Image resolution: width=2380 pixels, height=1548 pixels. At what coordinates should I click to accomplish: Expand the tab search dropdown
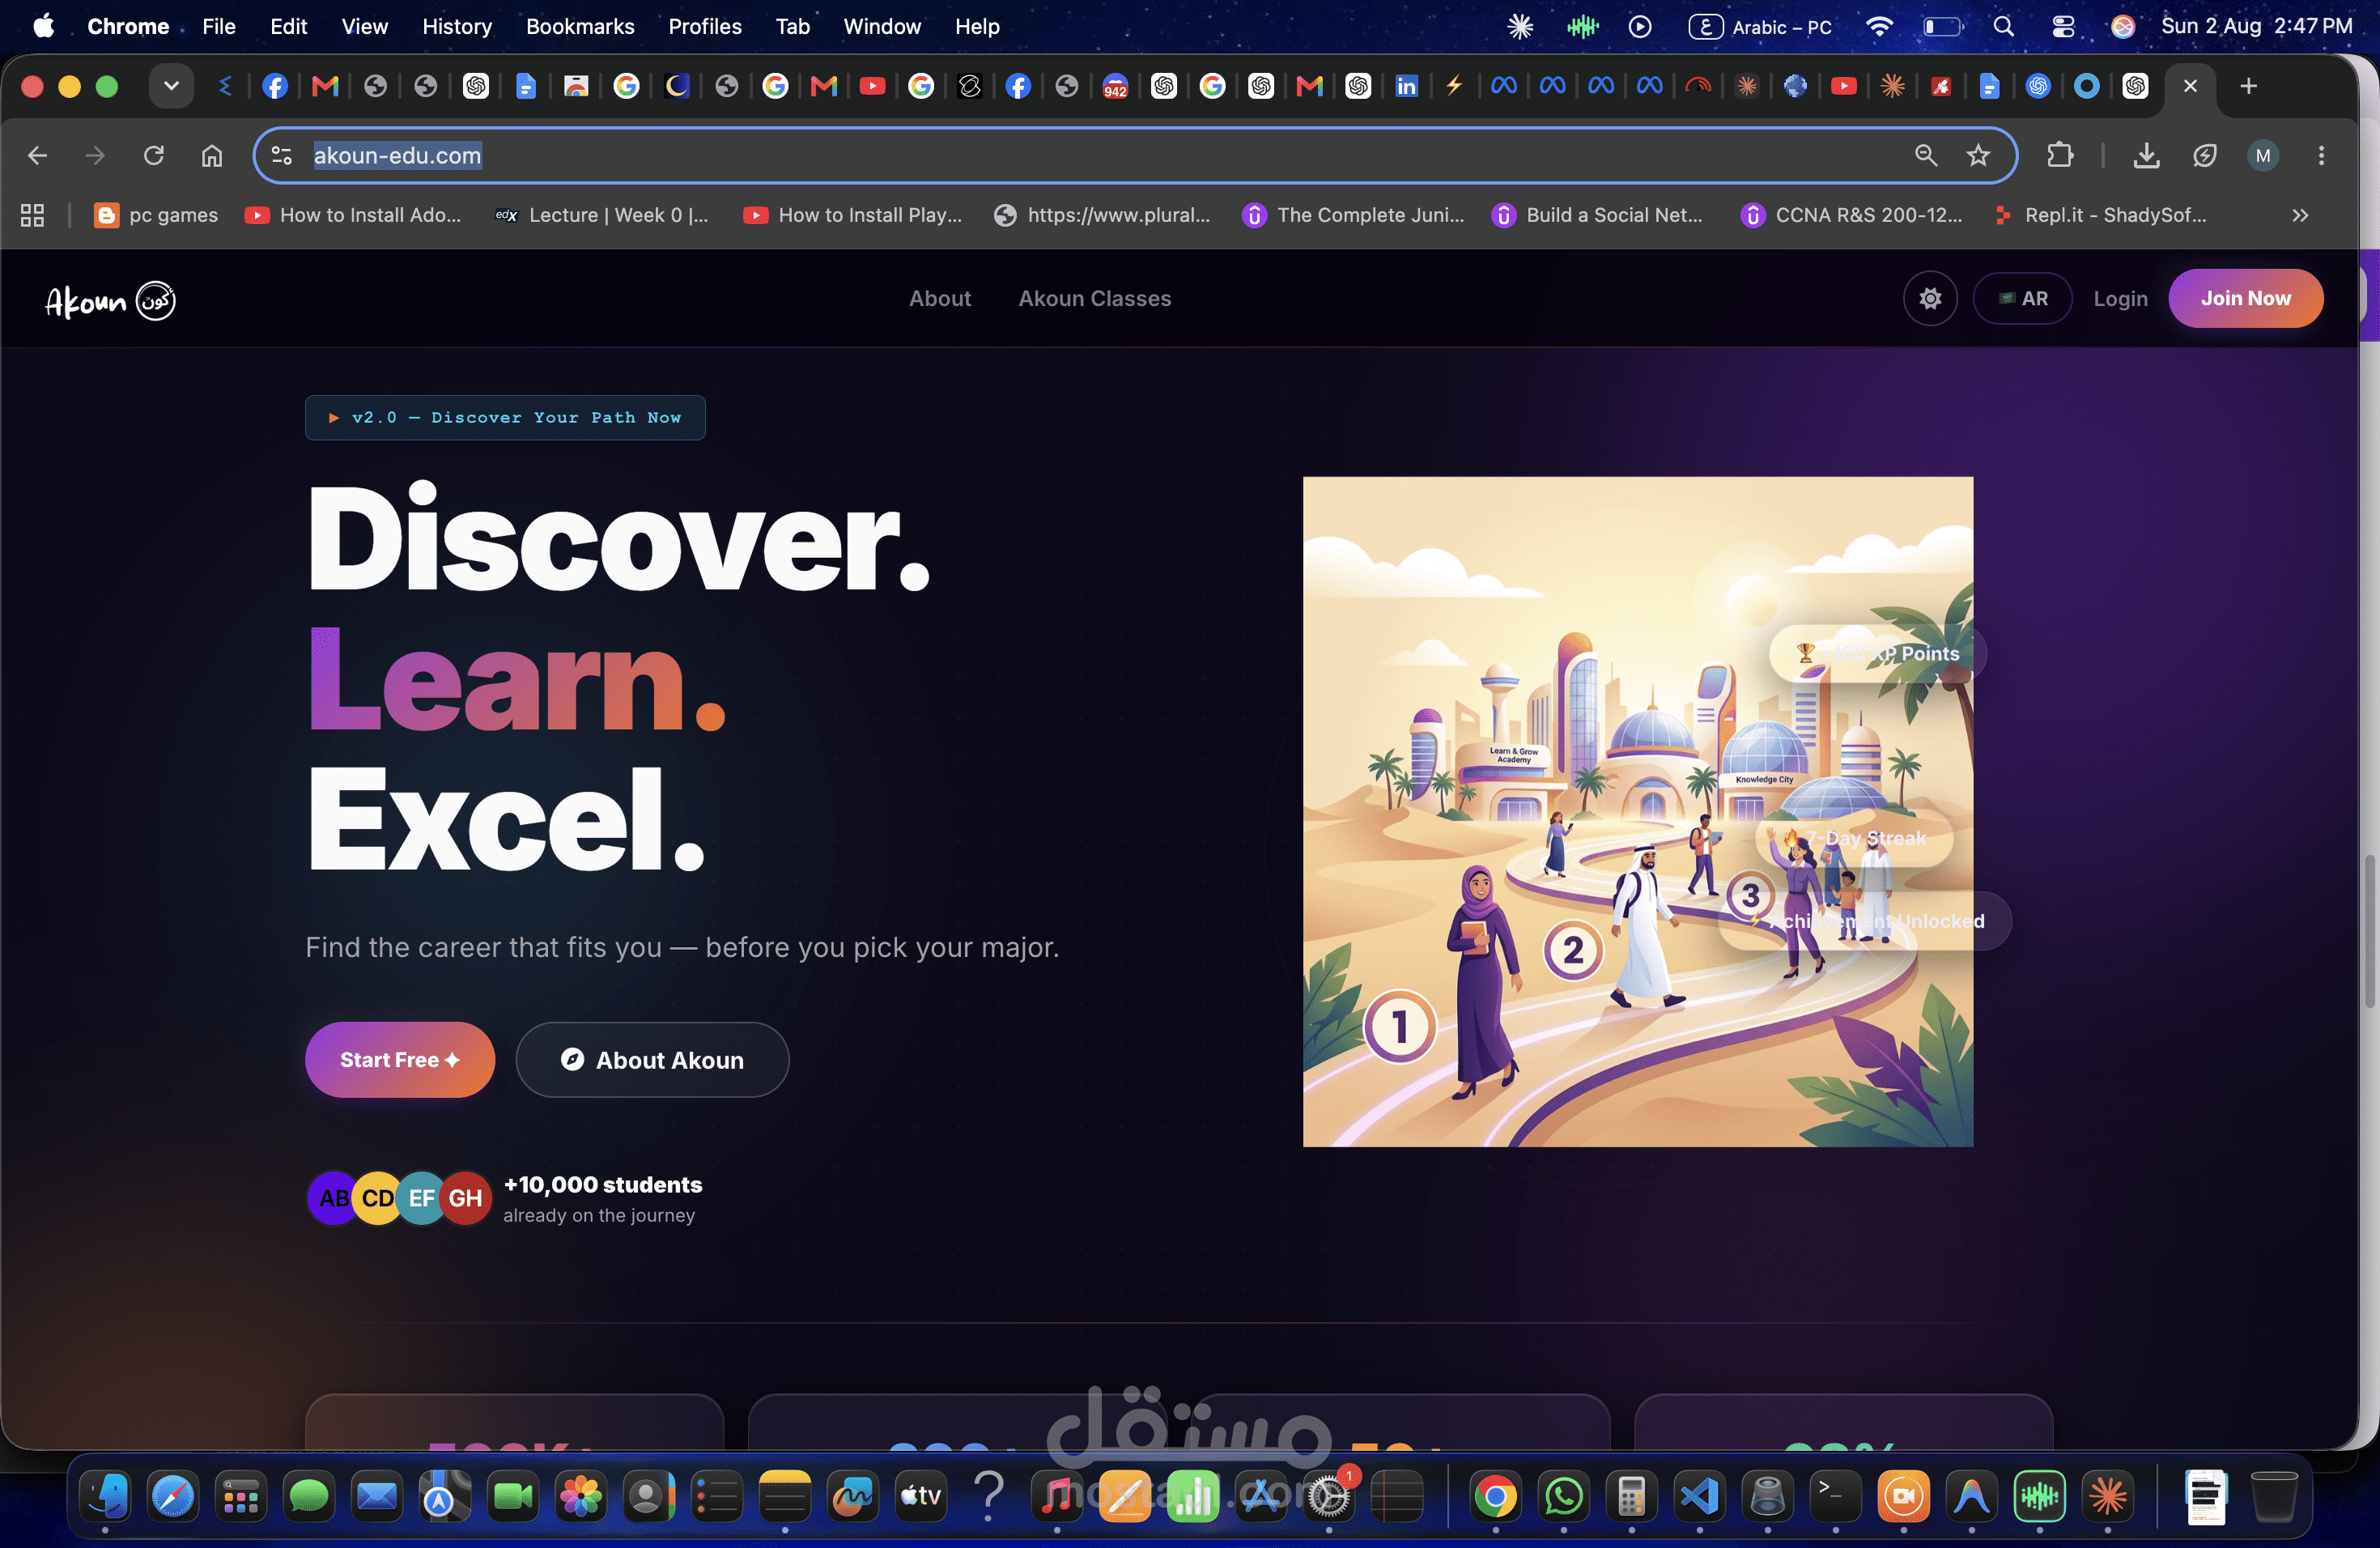(x=171, y=86)
